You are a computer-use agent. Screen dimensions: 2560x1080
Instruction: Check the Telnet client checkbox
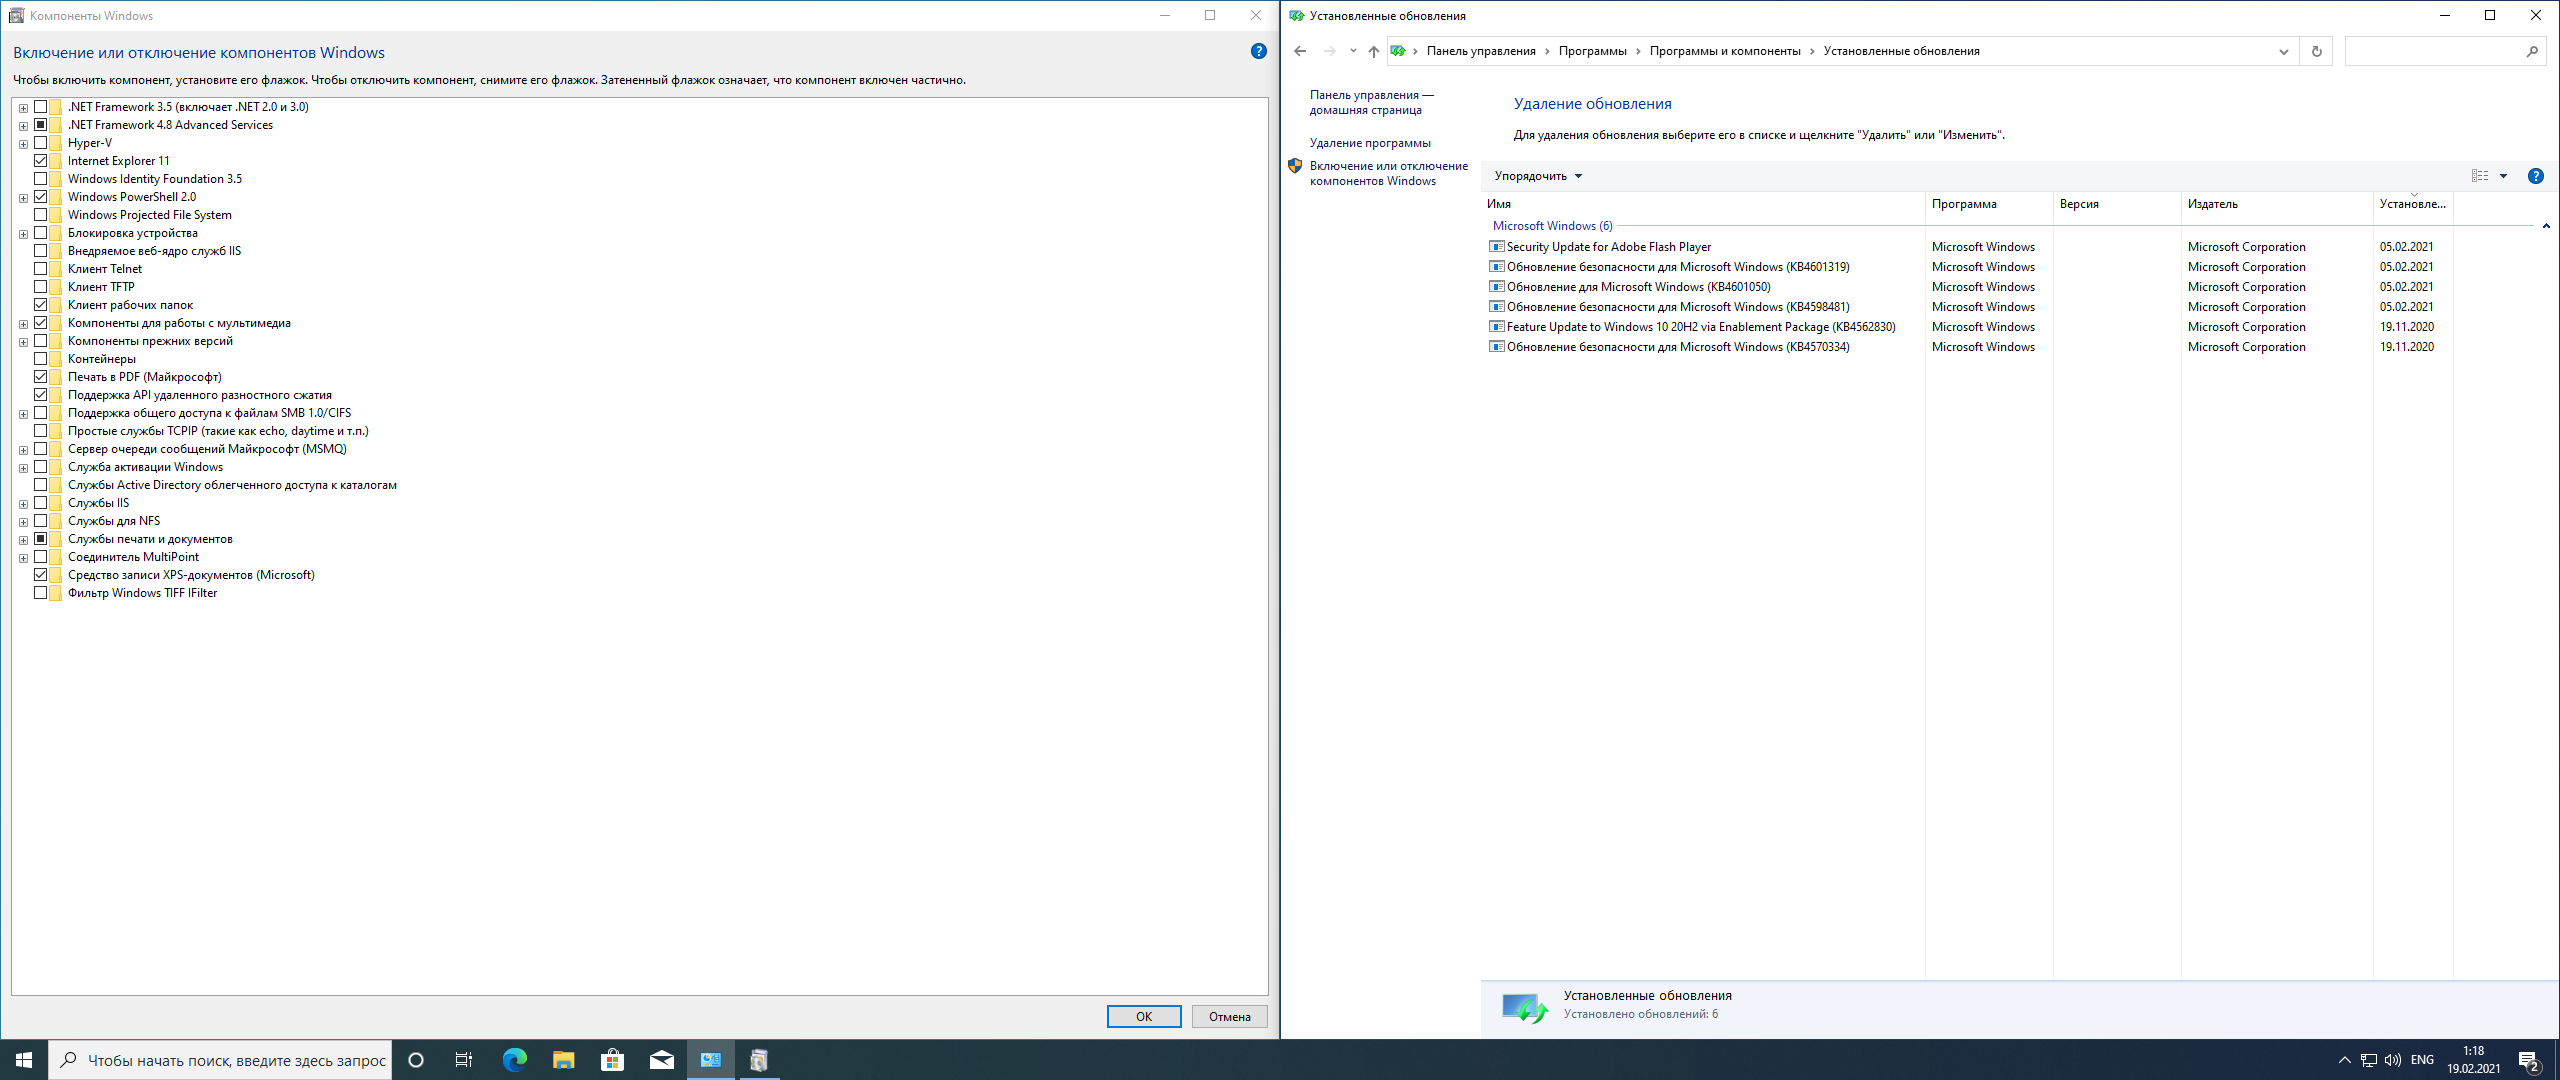click(41, 269)
